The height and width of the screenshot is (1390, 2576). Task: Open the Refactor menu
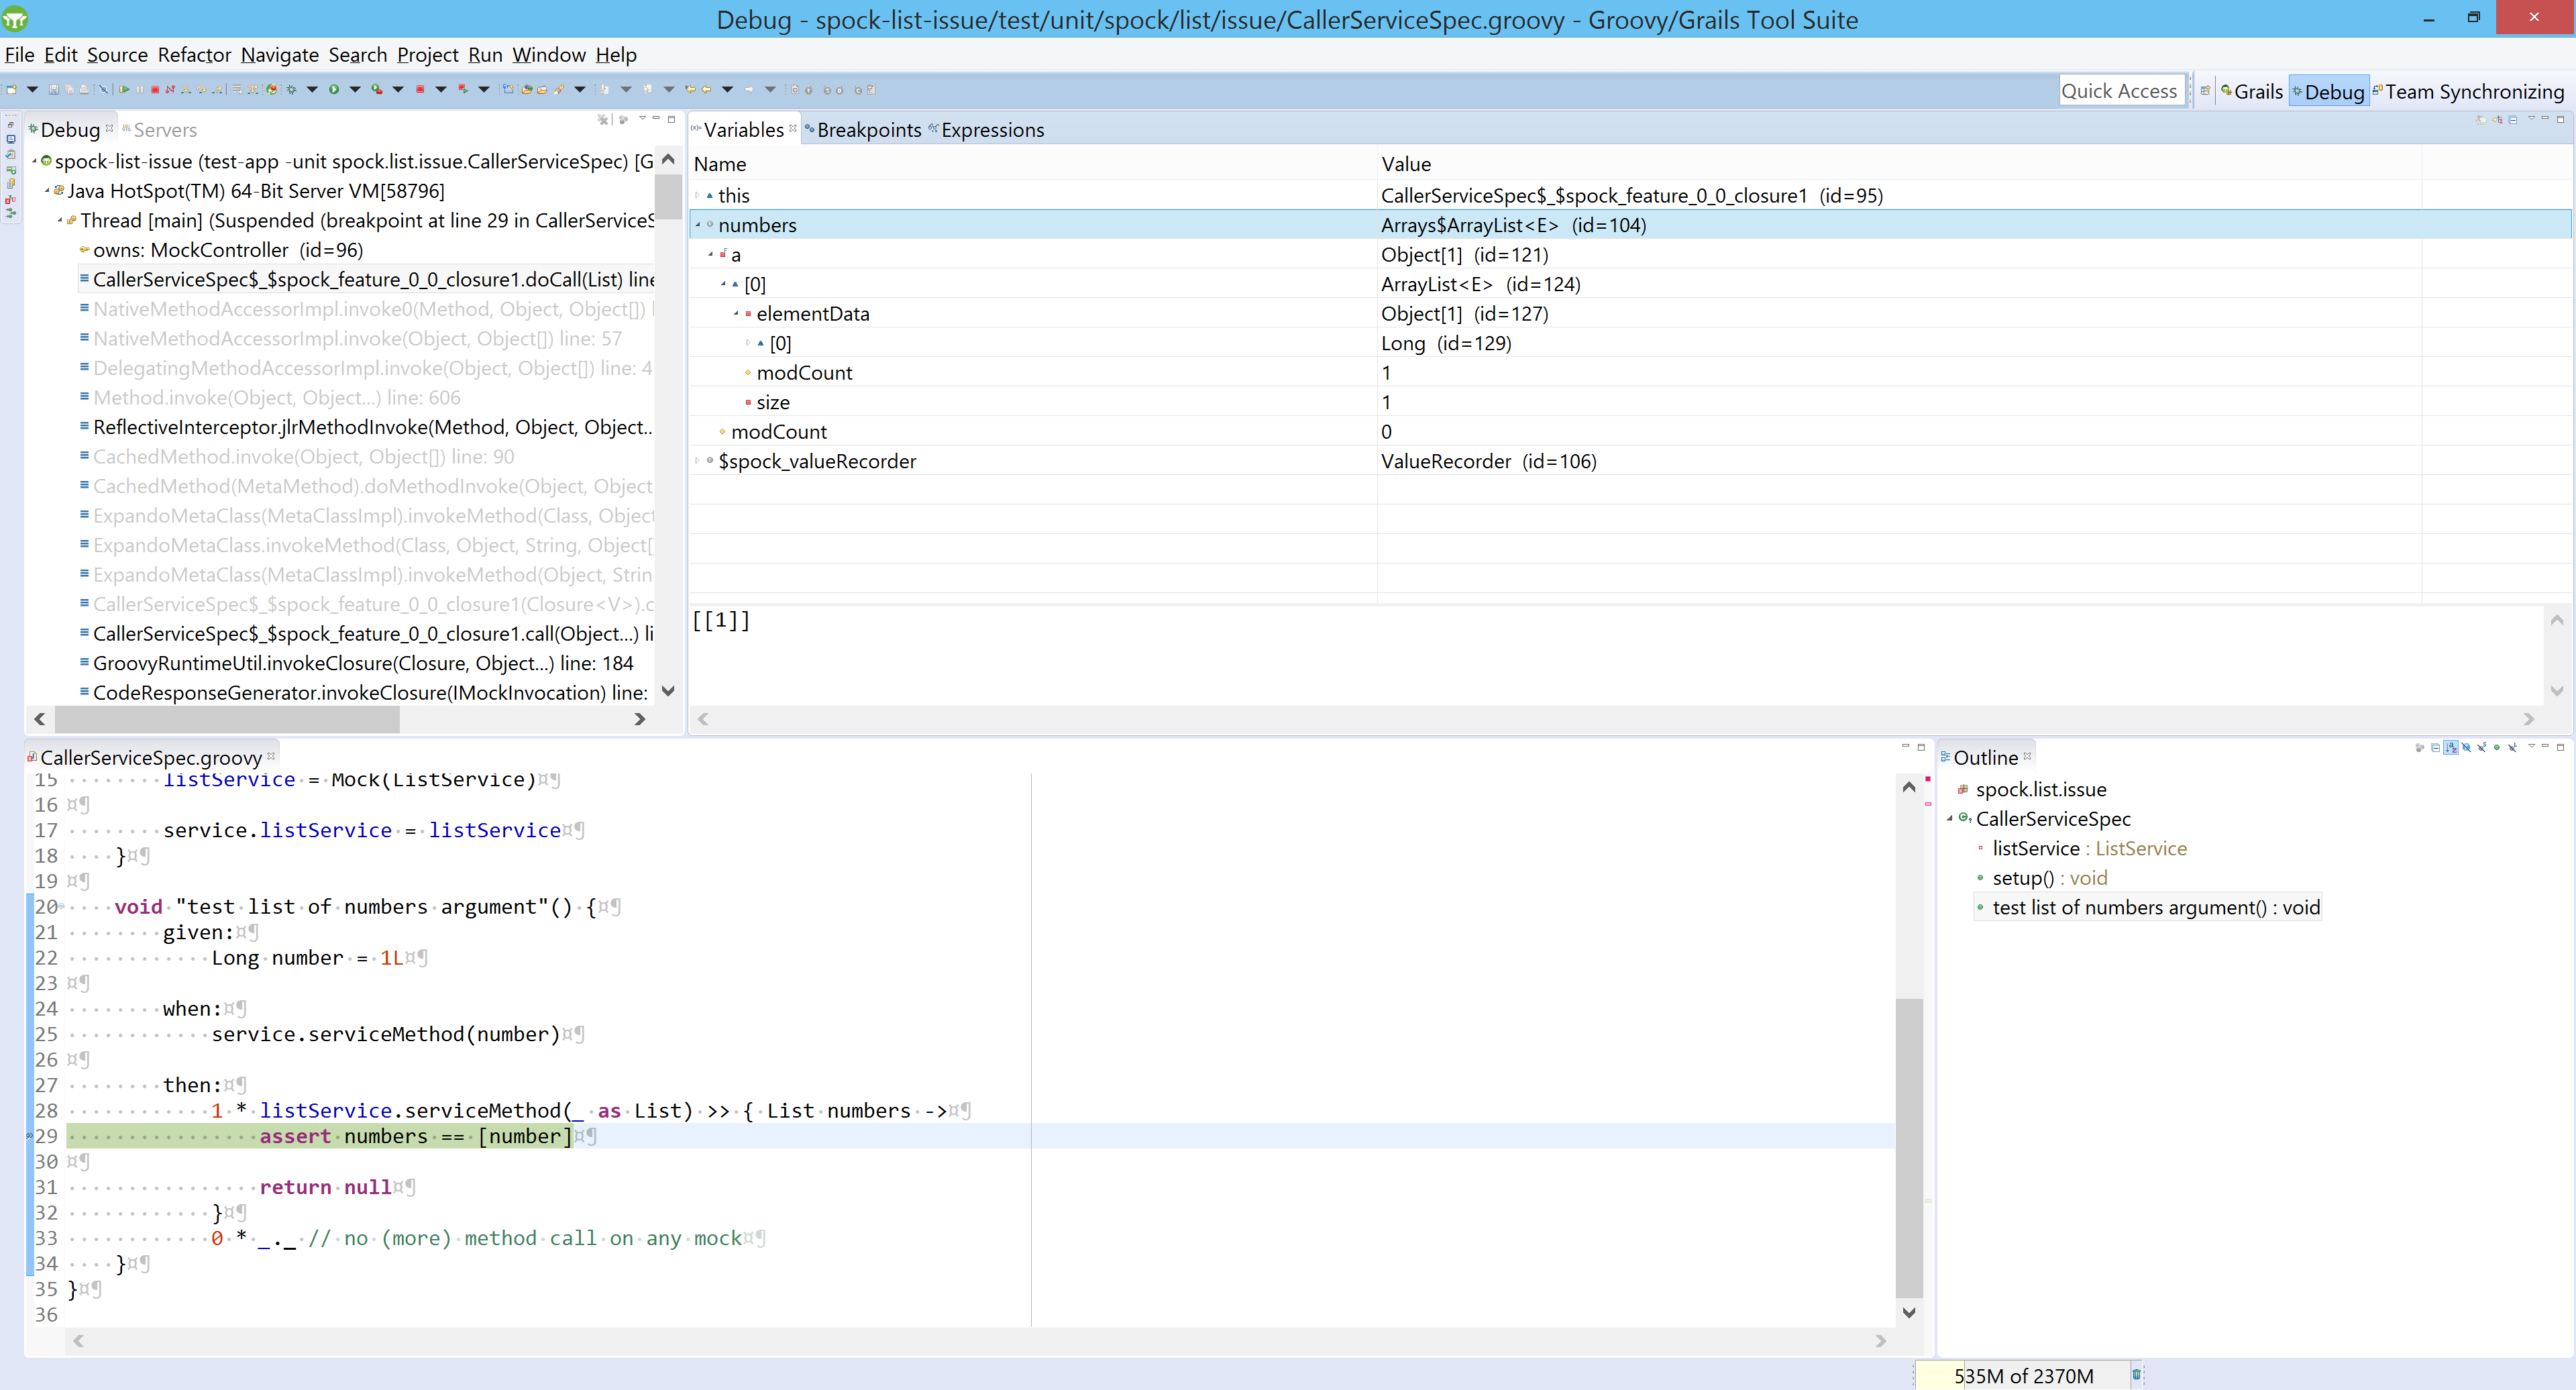pyautogui.click(x=194, y=55)
